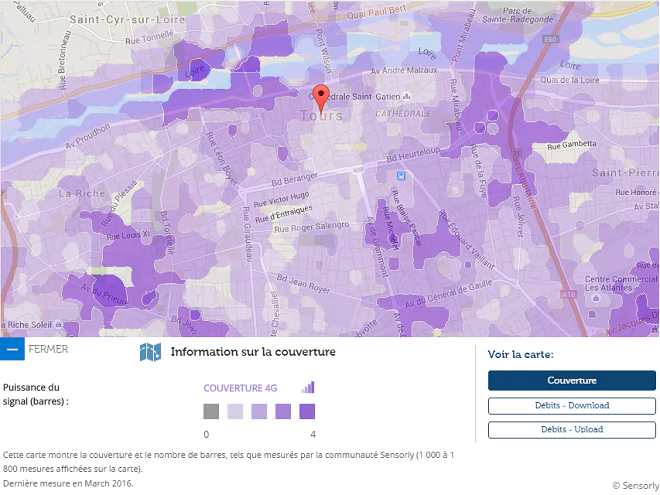The height and width of the screenshot is (495, 660).
Task: Switch to Debits - Upload map
Action: [x=571, y=429]
